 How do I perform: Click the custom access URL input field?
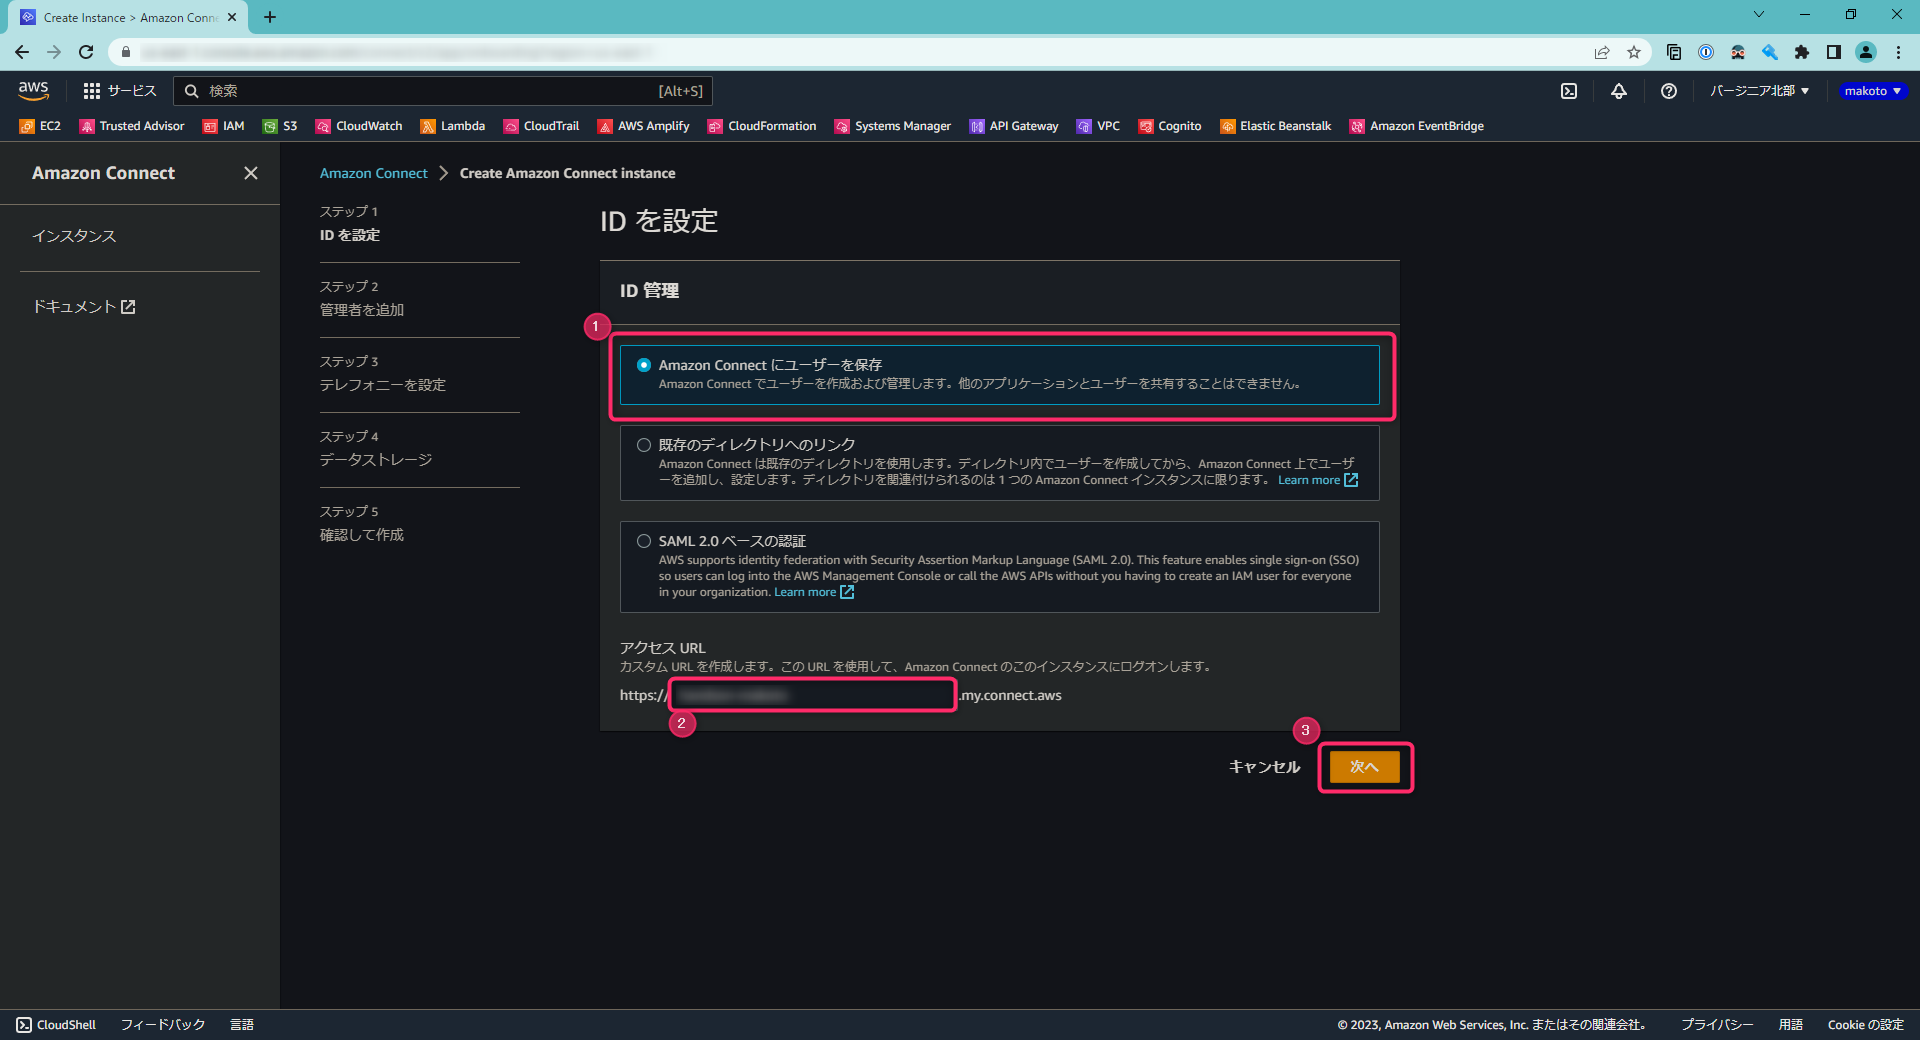tap(812, 695)
